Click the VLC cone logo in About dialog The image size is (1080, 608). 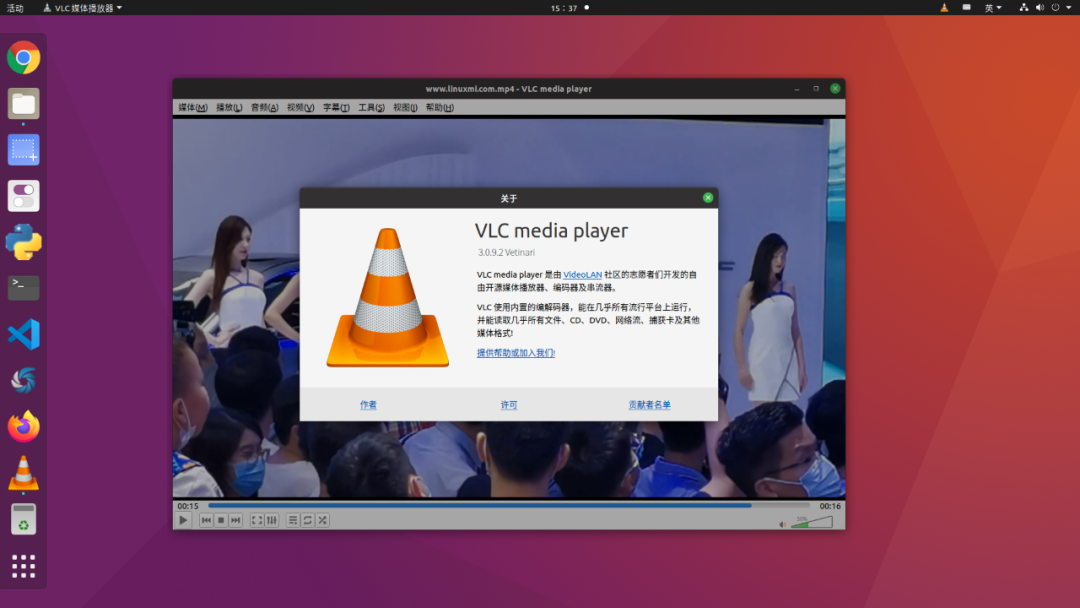[388, 297]
